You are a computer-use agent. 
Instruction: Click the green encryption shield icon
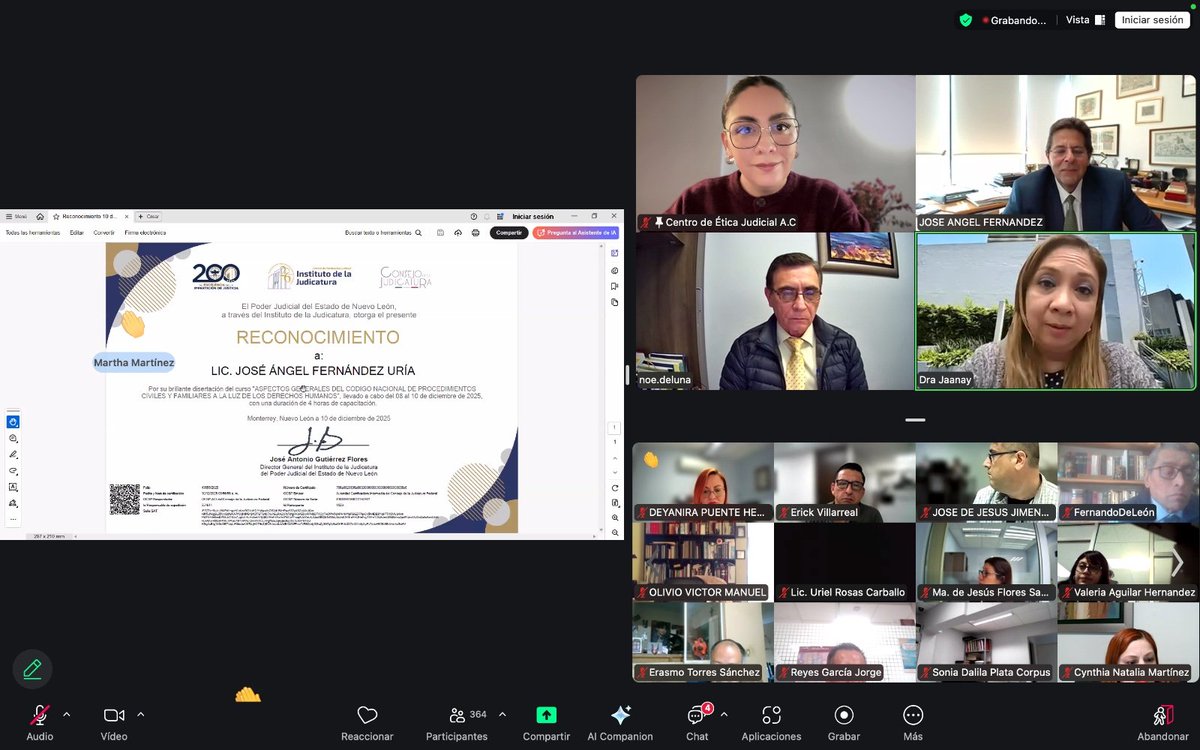click(x=965, y=20)
